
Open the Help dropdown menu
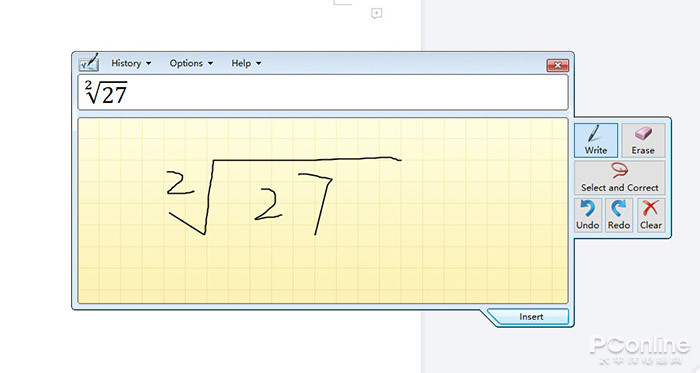point(246,63)
